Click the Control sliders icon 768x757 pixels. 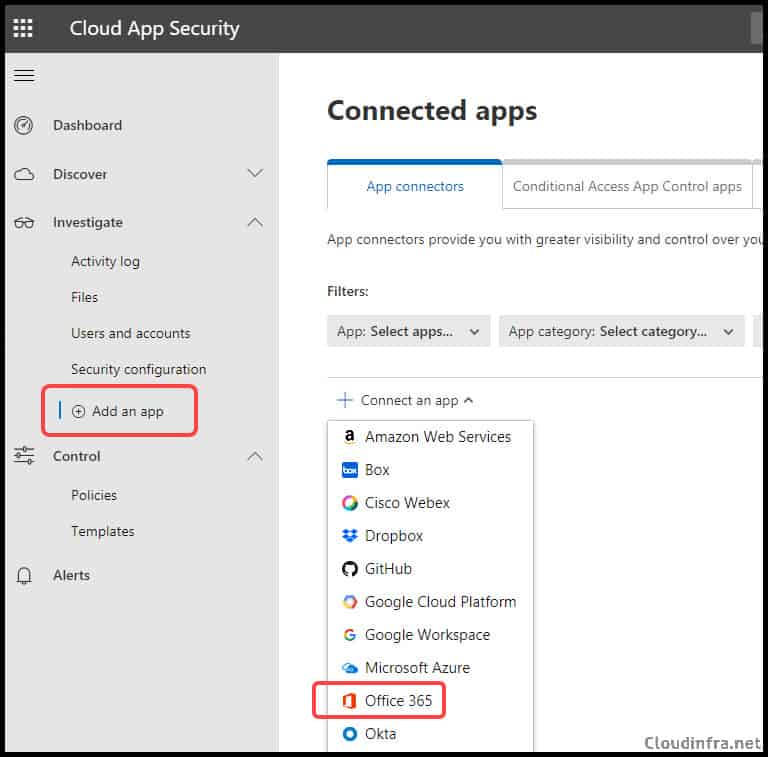[x=24, y=455]
